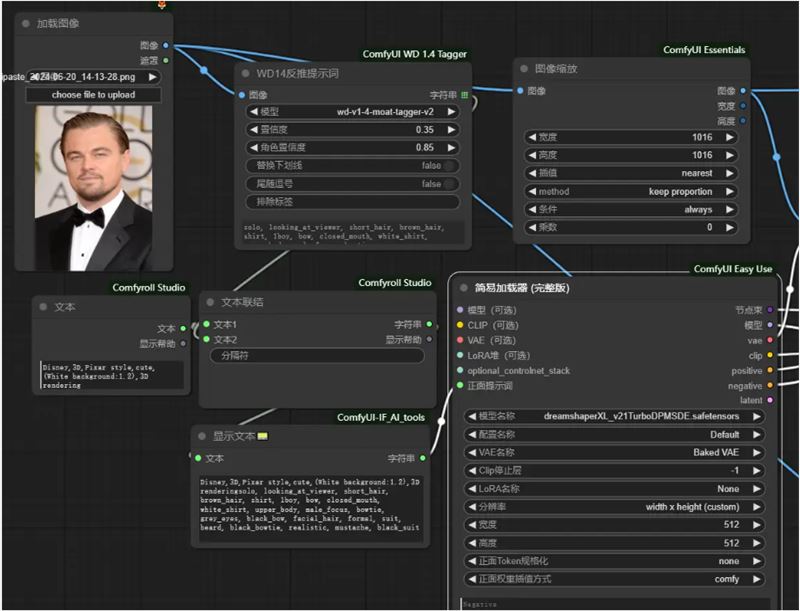Click WD14 tag output text area
Viewport: 800px width, 611px height.
353,233
